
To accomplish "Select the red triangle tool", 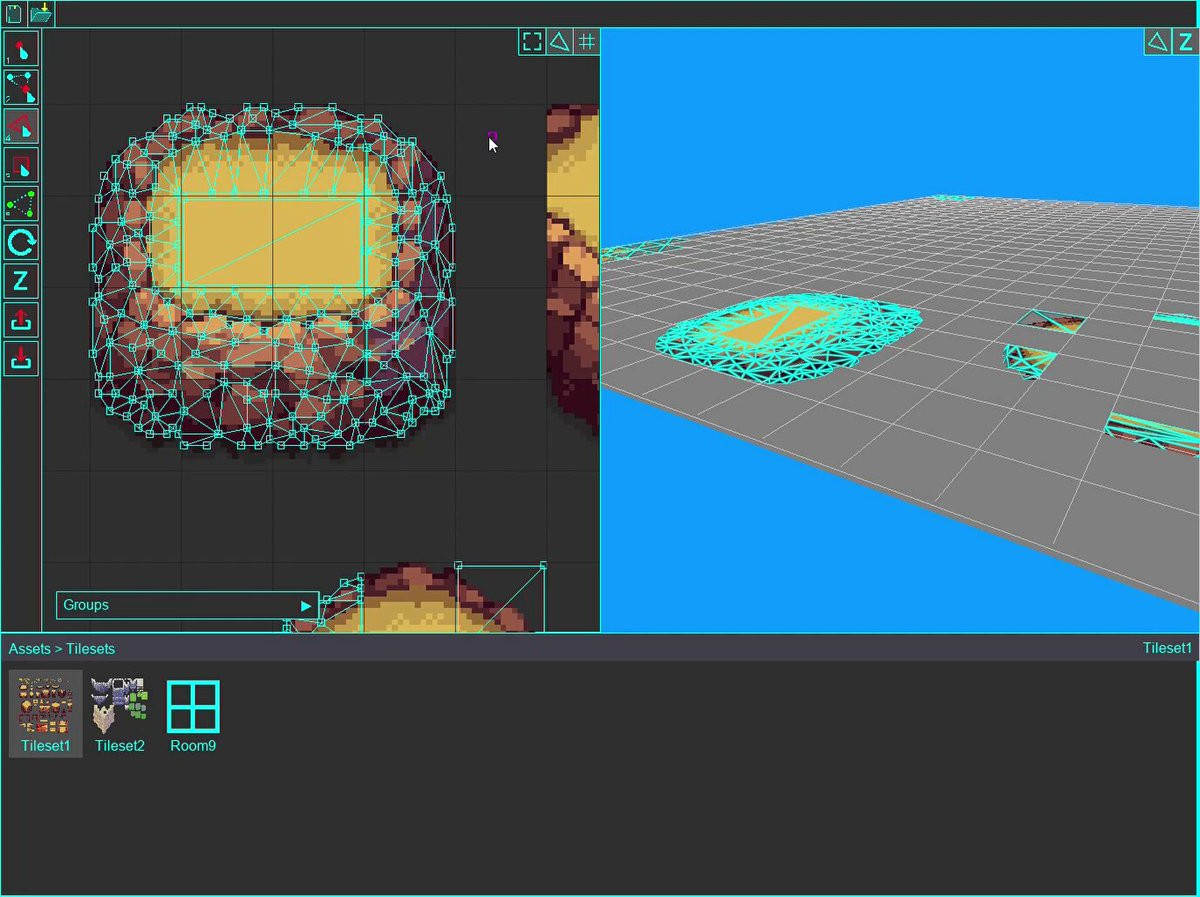I will click(x=21, y=126).
